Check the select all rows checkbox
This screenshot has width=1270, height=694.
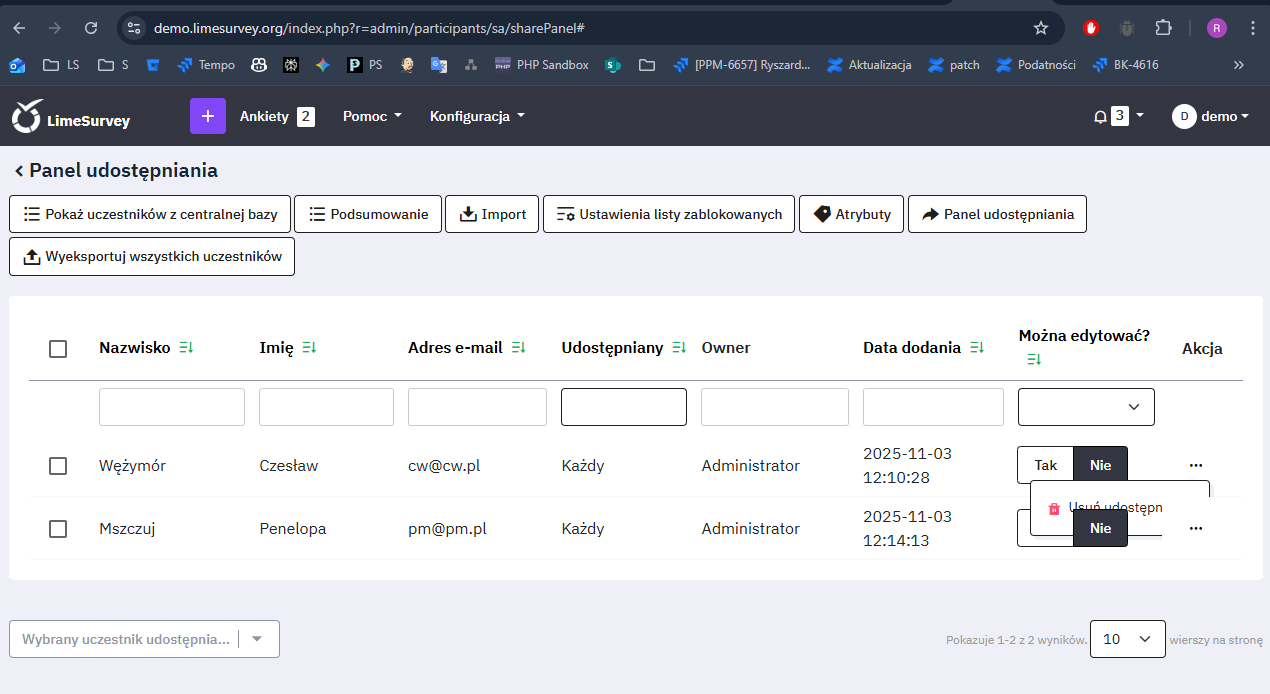58,349
